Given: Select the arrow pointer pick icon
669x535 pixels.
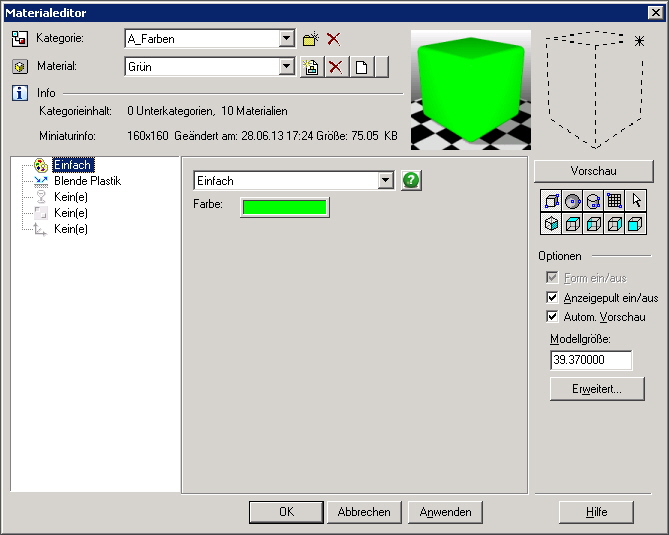Looking at the screenshot, I should coord(636,201).
